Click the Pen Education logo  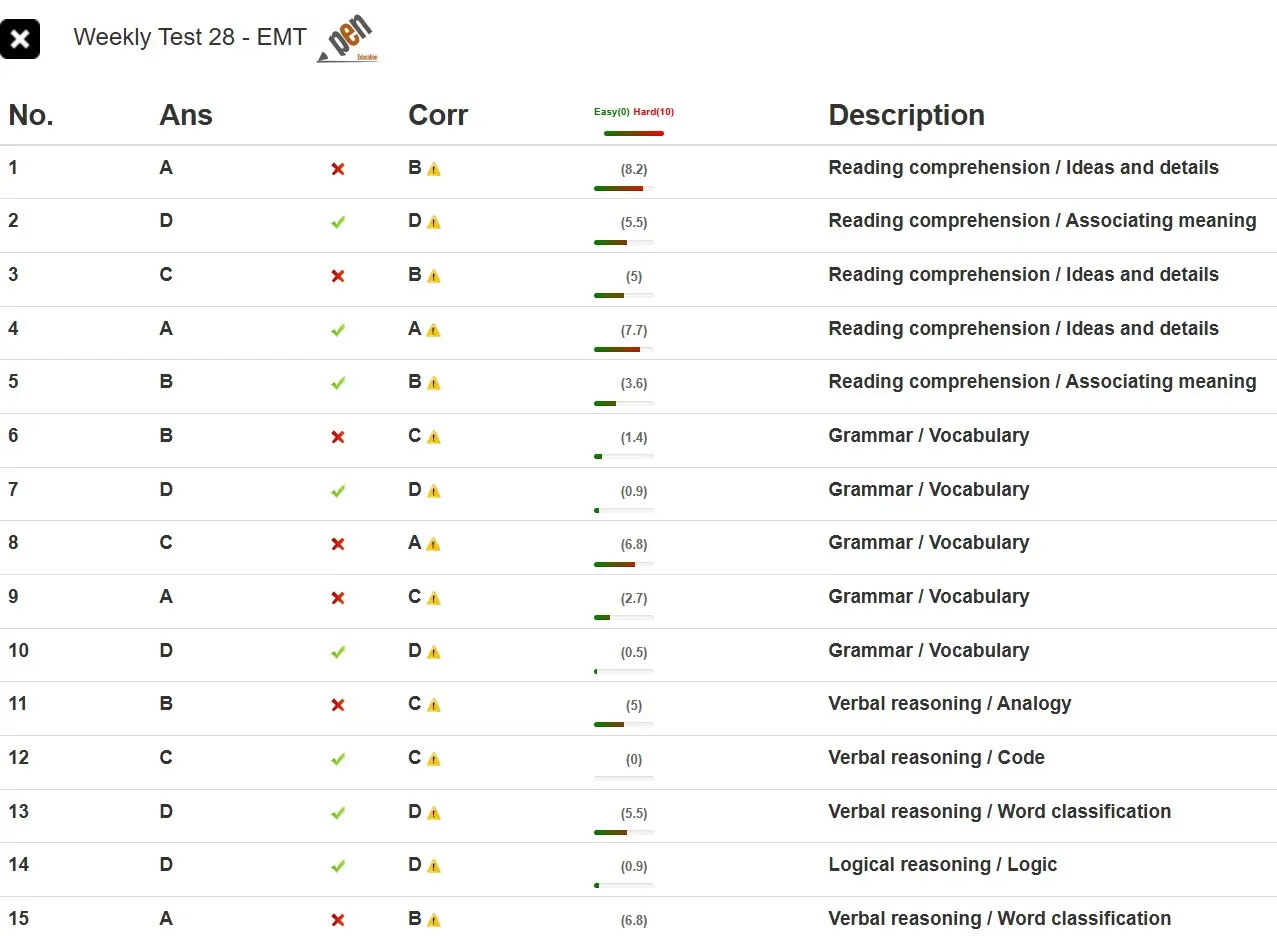(x=348, y=41)
